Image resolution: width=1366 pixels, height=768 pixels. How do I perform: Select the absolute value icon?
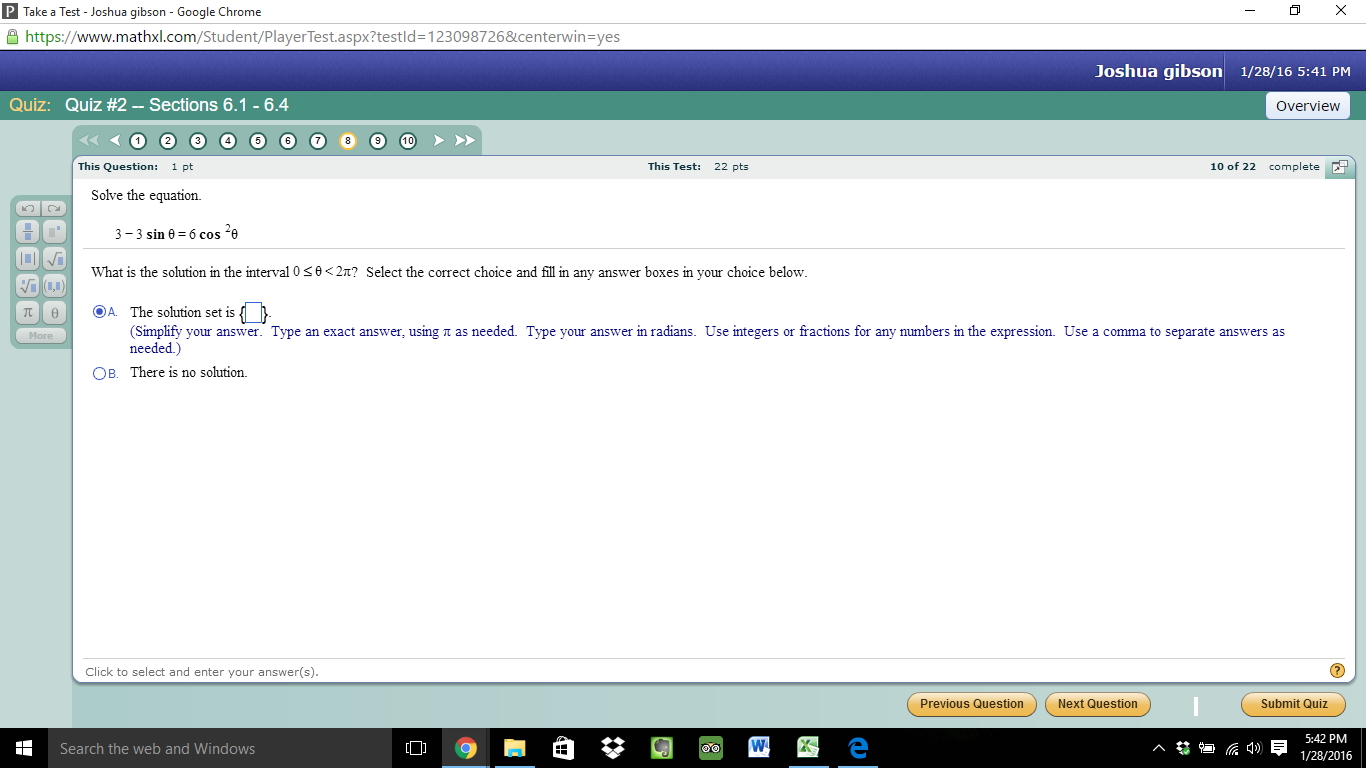(x=28, y=260)
